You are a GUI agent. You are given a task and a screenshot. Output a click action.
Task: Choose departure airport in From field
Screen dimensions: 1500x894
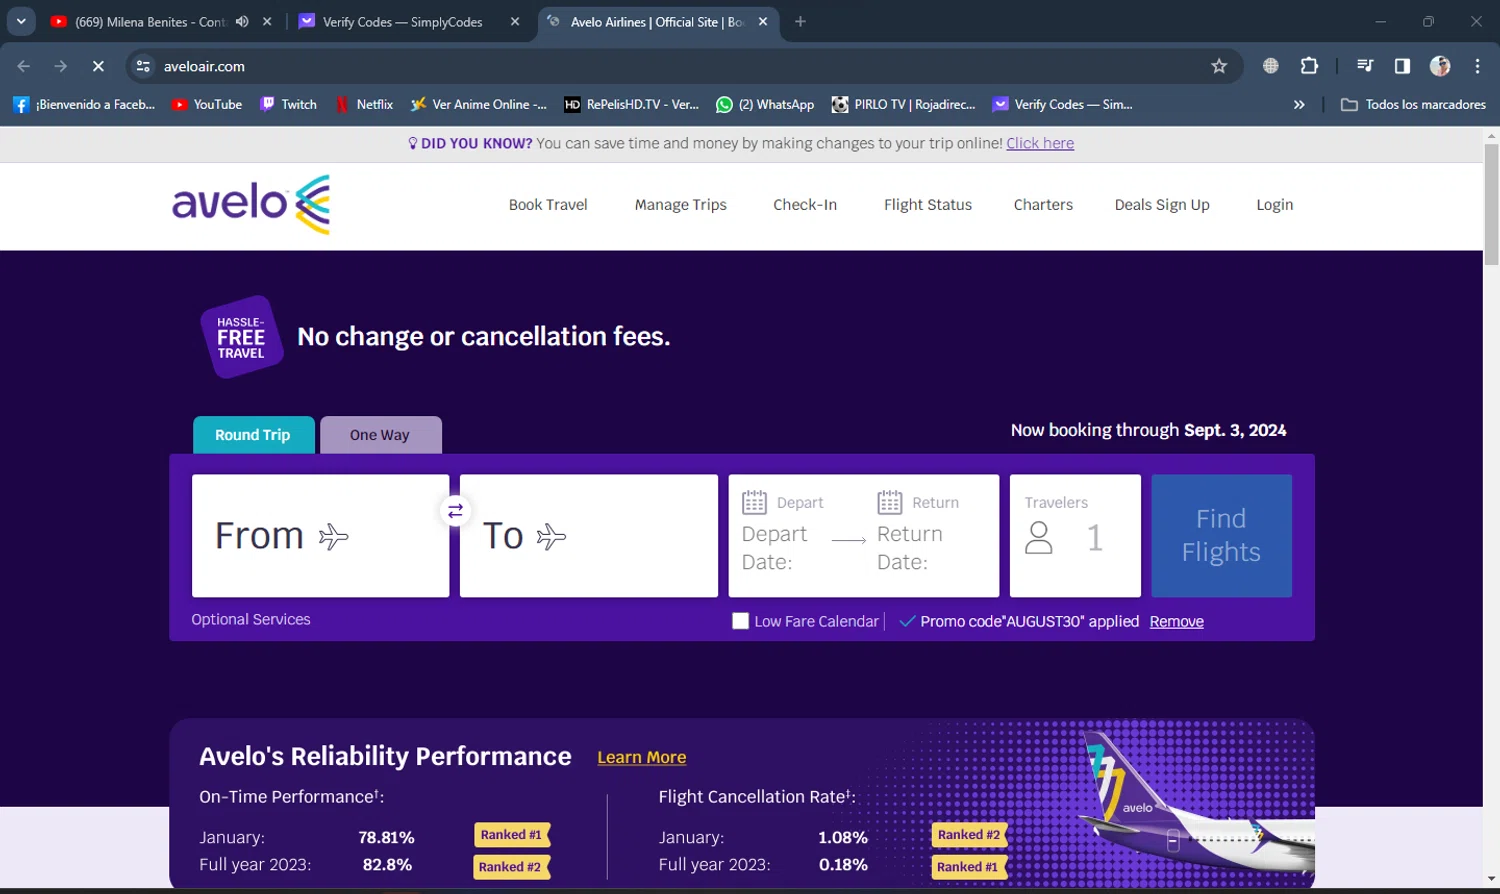[320, 536]
